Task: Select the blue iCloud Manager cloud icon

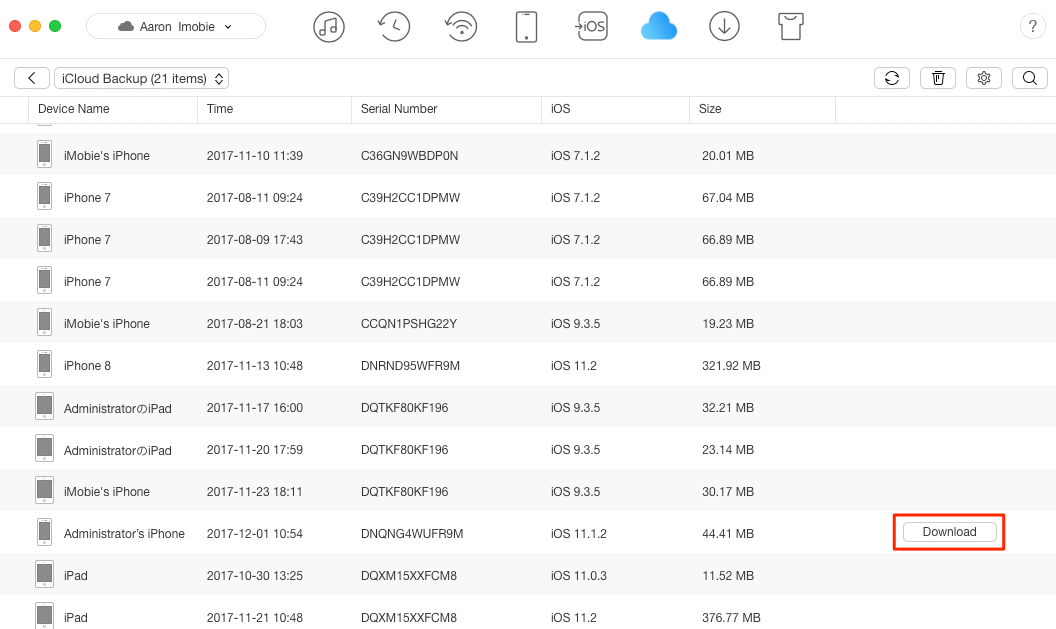Action: (x=659, y=27)
